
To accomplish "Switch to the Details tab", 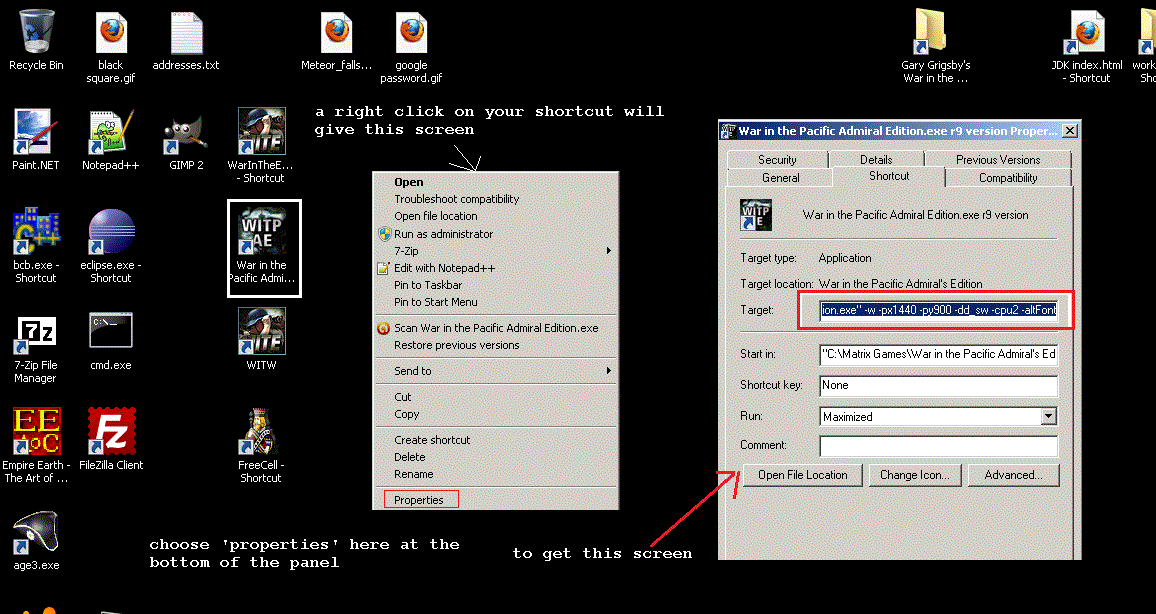I will 876,159.
